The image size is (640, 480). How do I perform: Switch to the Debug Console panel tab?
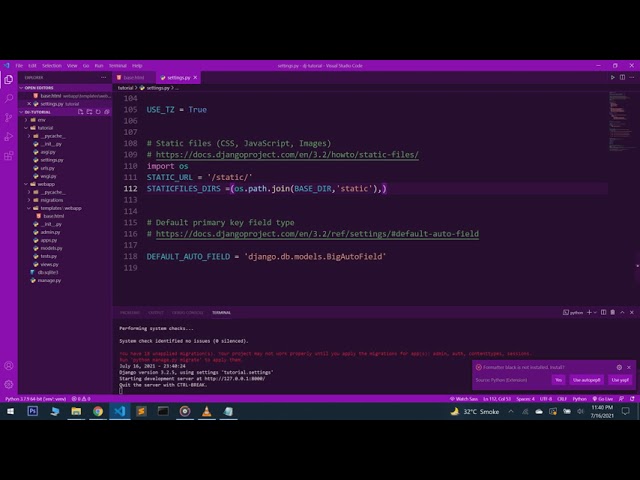187,313
